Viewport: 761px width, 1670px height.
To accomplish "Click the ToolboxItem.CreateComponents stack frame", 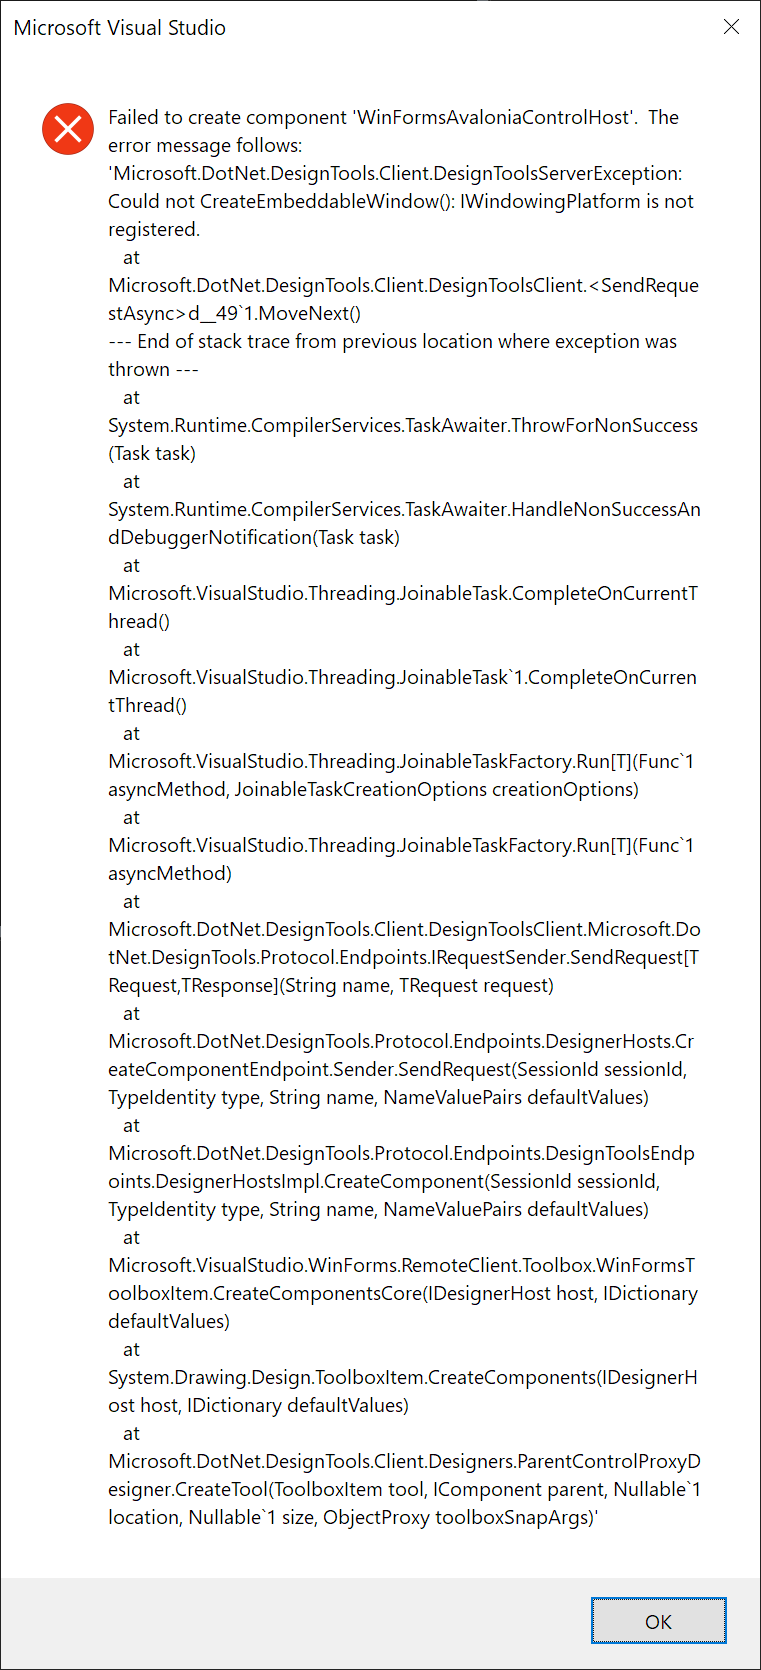I will pyautogui.click(x=400, y=1377).
